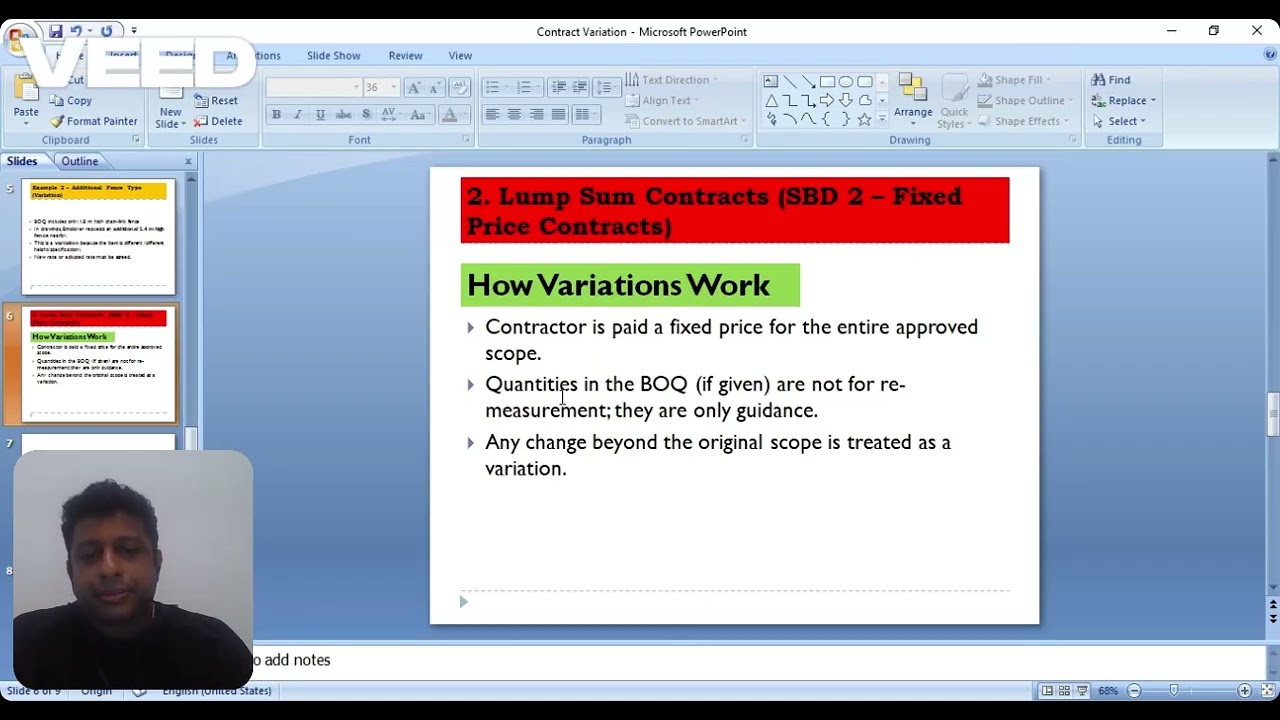Toggle Text Shadow formatting

pos(365,115)
